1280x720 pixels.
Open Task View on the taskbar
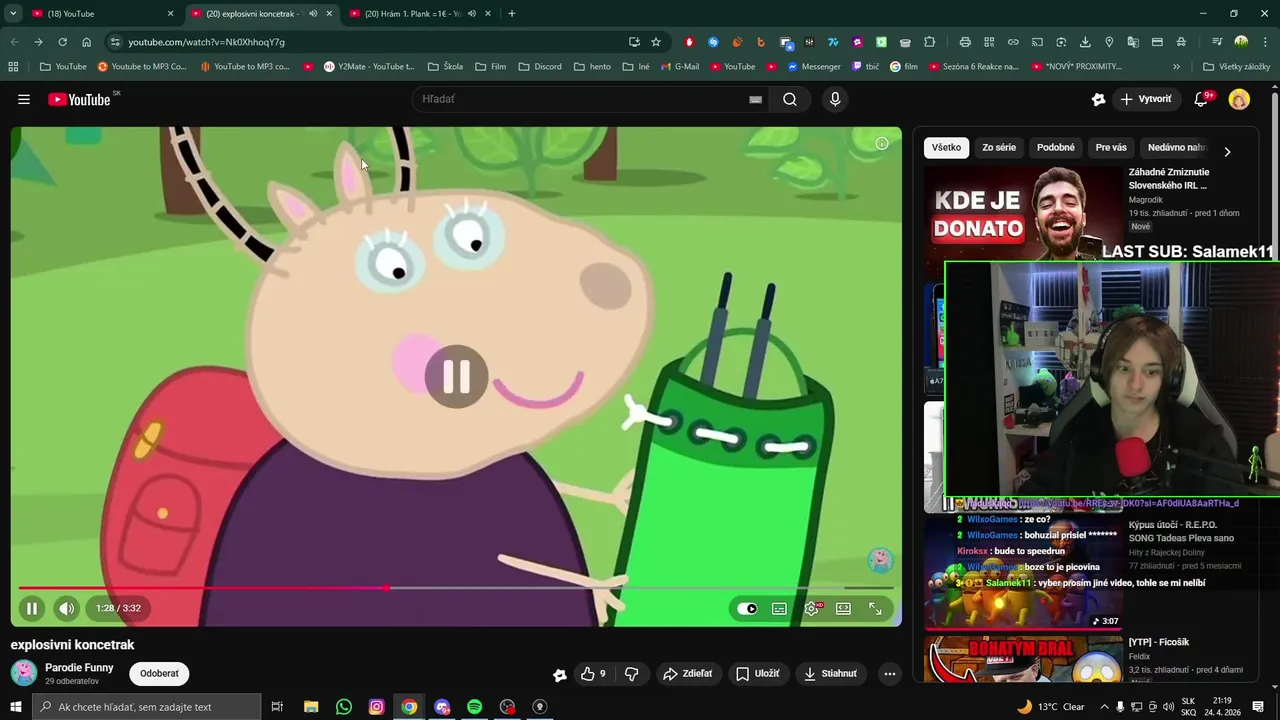coord(278,707)
